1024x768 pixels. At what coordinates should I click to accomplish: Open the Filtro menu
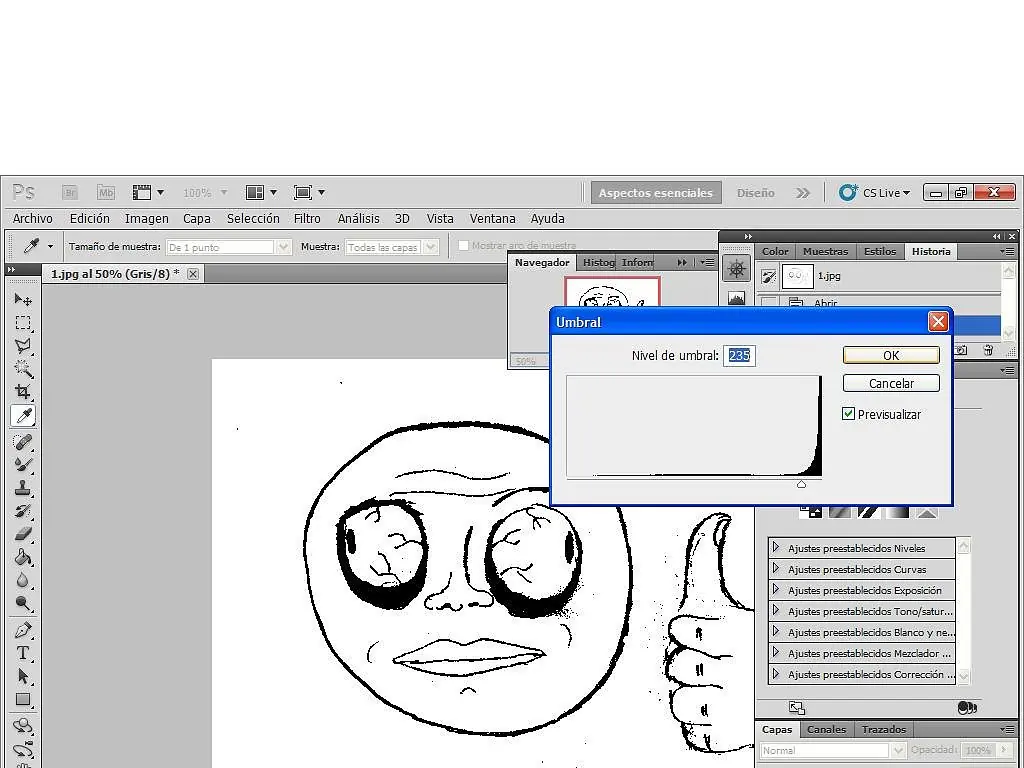(x=307, y=219)
